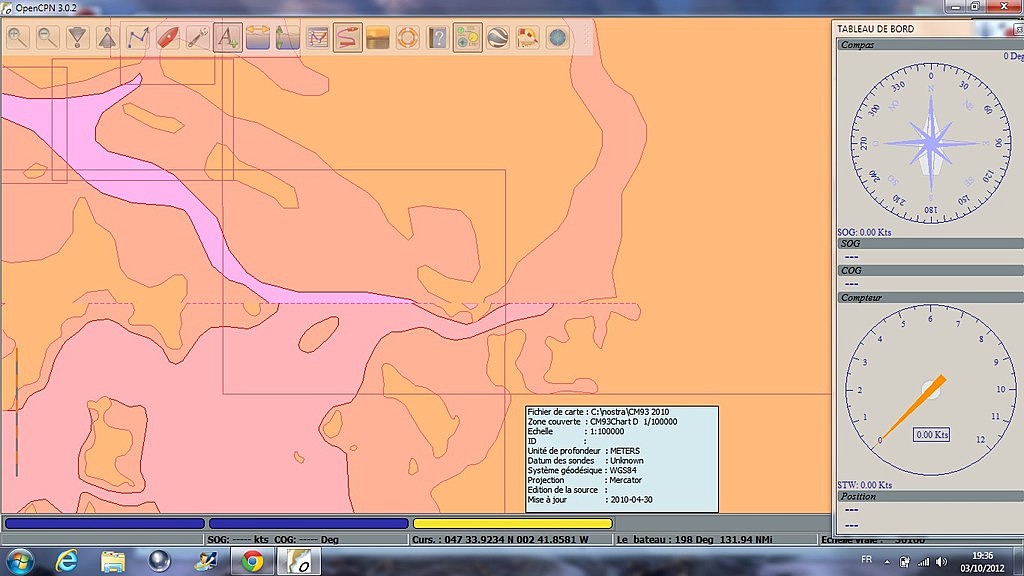Click the chart-with-flag plugin toolbar icon

528,37
